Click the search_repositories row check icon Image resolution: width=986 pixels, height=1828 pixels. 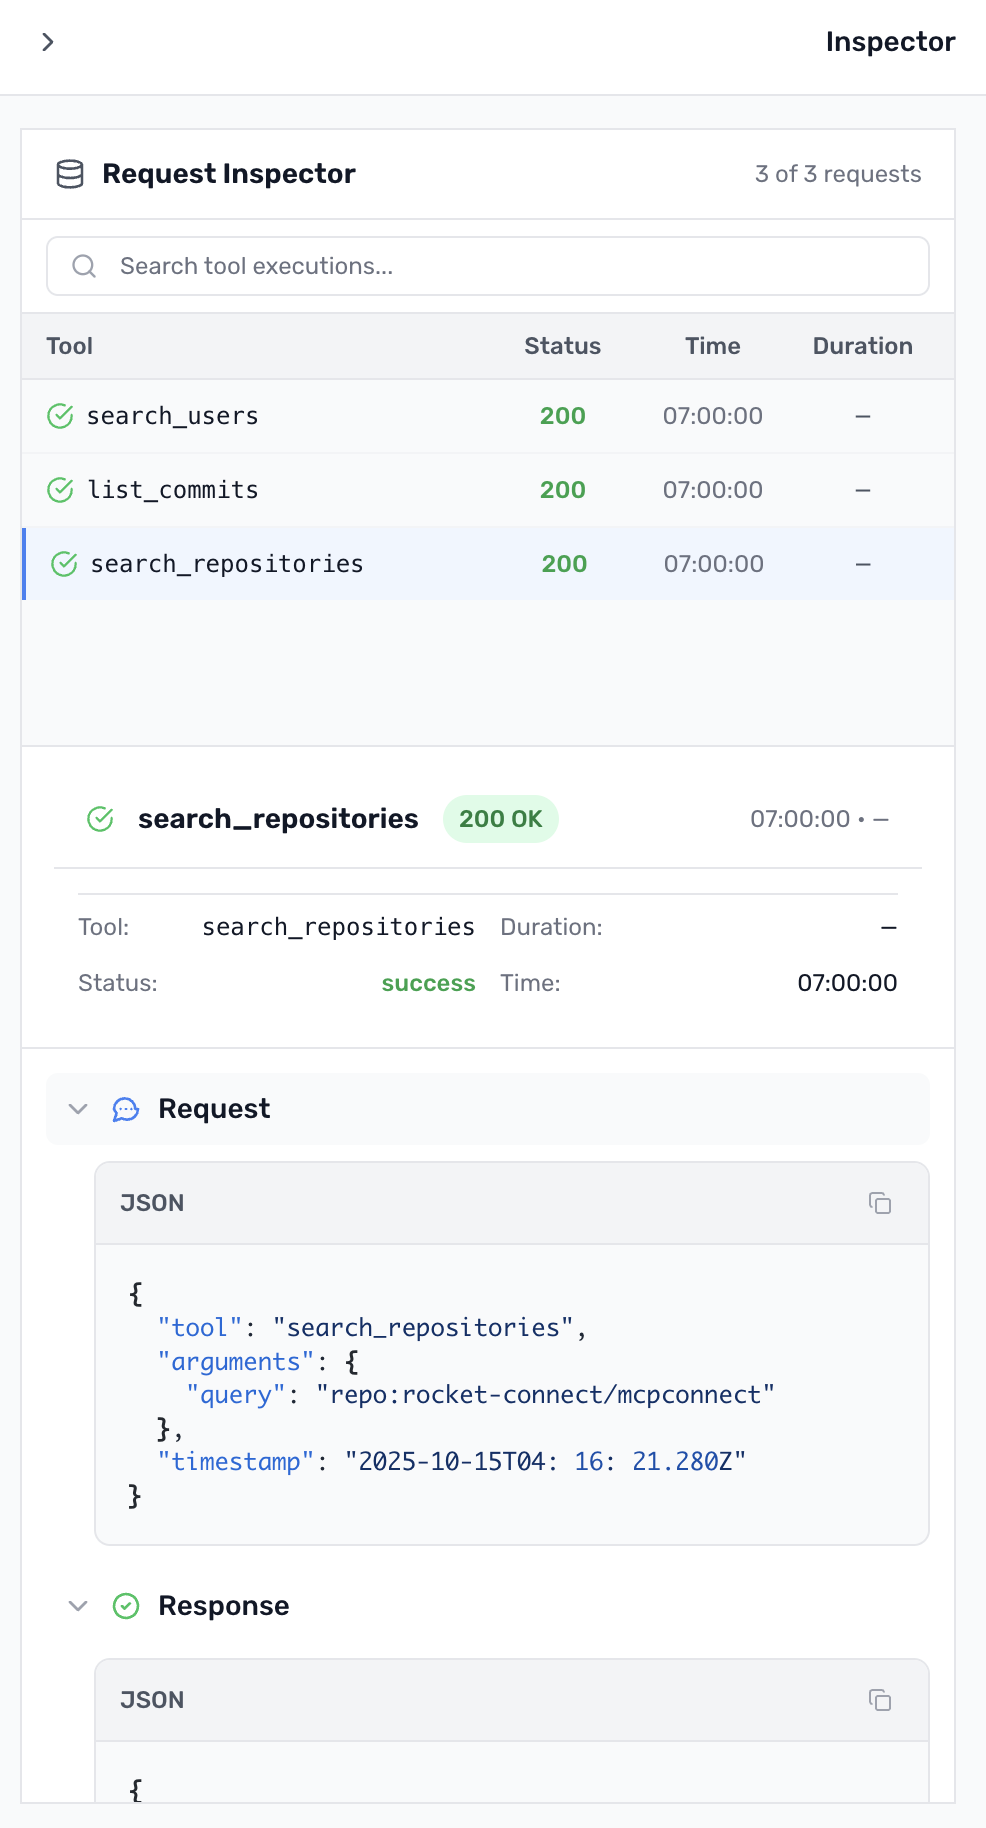(x=64, y=564)
